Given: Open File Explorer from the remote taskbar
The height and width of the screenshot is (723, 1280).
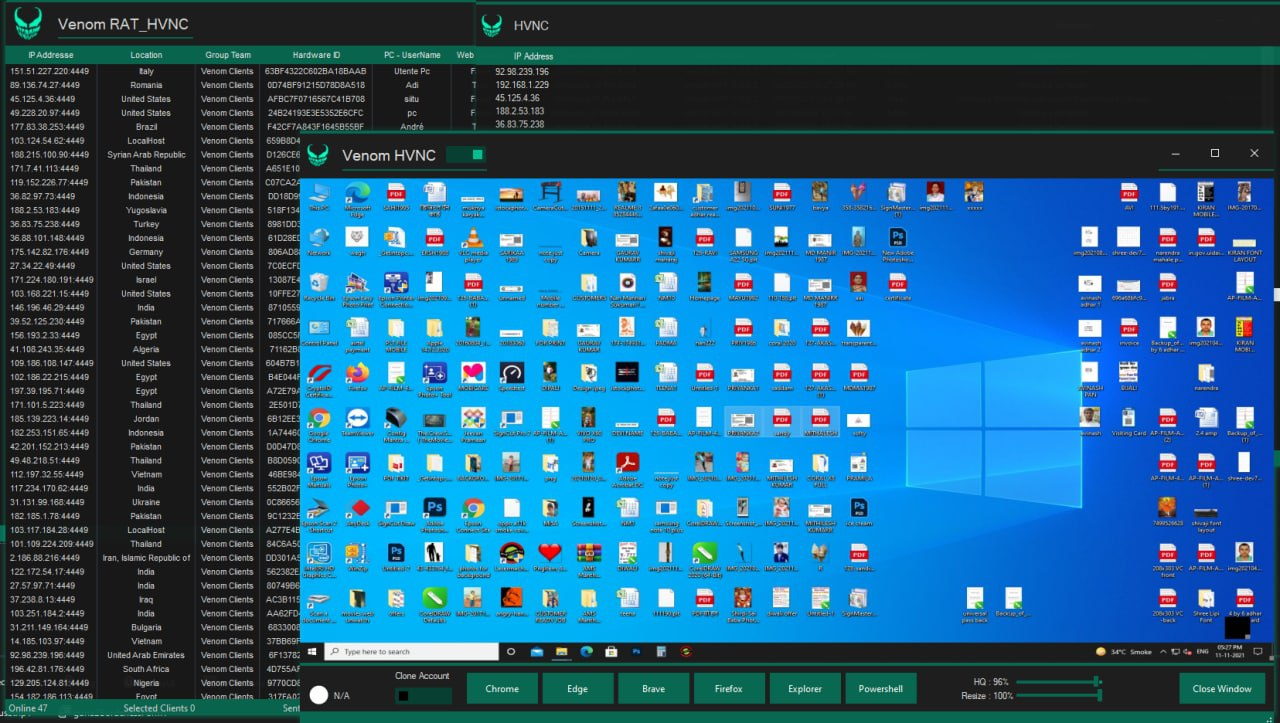Looking at the screenshot, I should coord(562,651).
